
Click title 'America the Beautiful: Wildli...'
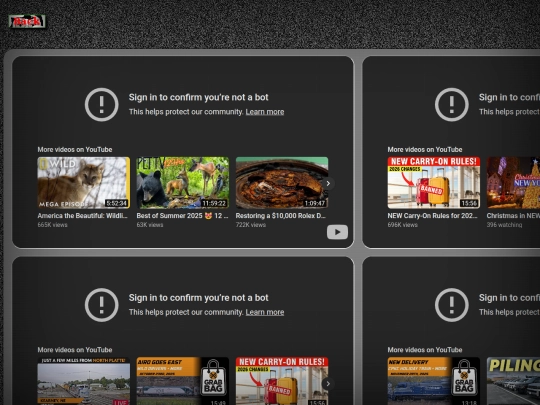82,216
